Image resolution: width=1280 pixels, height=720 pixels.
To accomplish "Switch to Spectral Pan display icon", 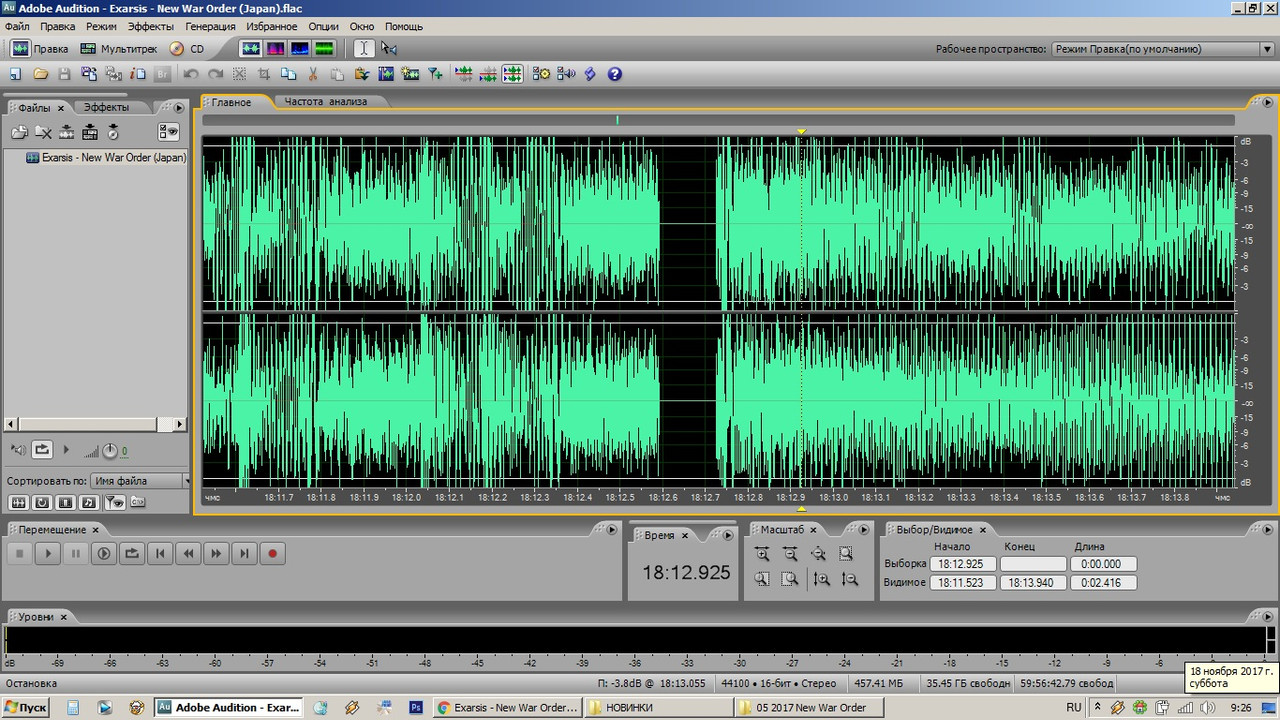I will tap(299, 48).
